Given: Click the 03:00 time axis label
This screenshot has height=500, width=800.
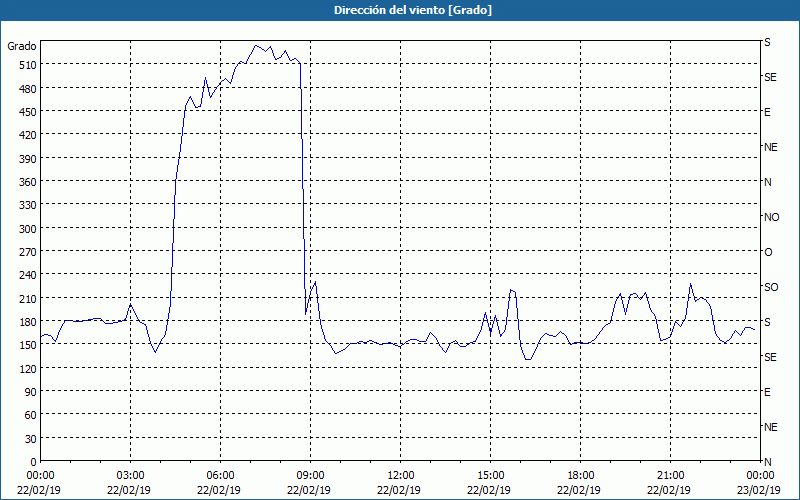Looking at the screenshot, I should click(130, 476).
